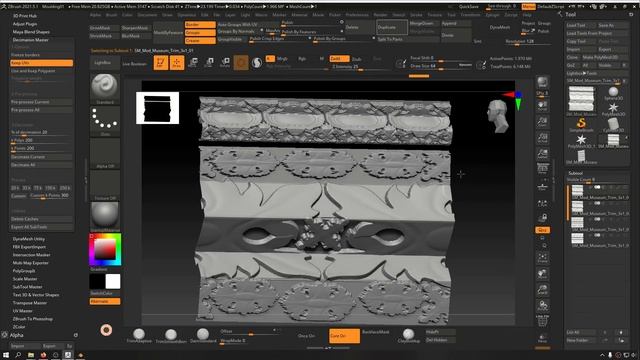
Task: Adjust the % of decimation slider
Action: [x=41, y=133]
